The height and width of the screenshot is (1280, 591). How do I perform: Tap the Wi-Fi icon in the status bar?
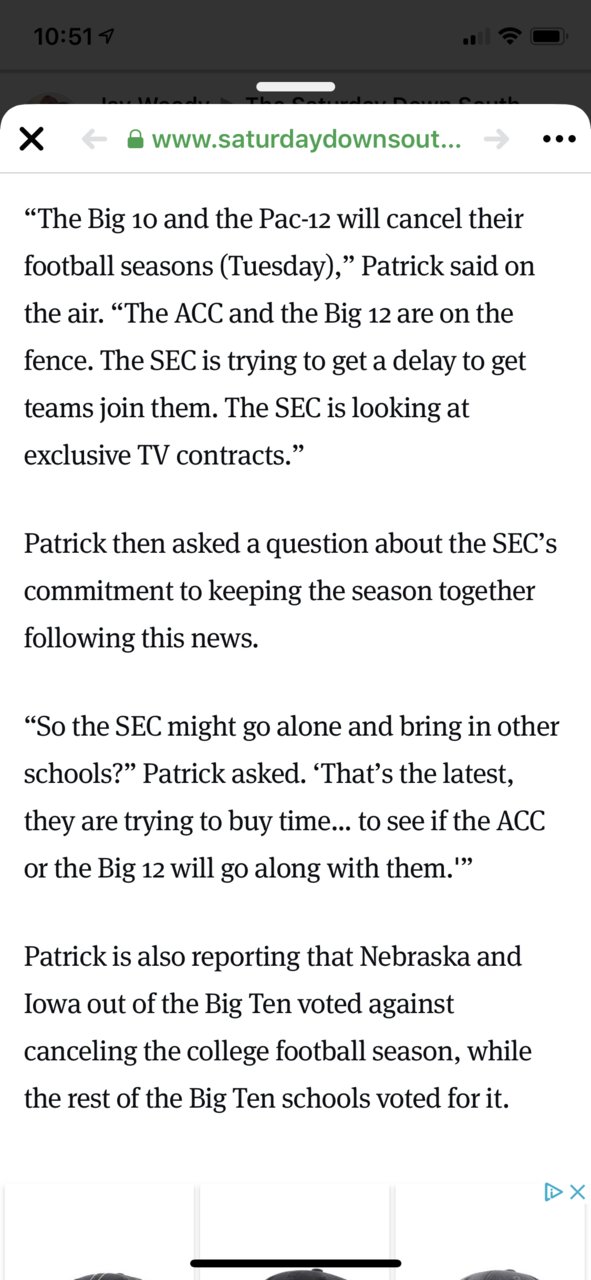point(511,37)
